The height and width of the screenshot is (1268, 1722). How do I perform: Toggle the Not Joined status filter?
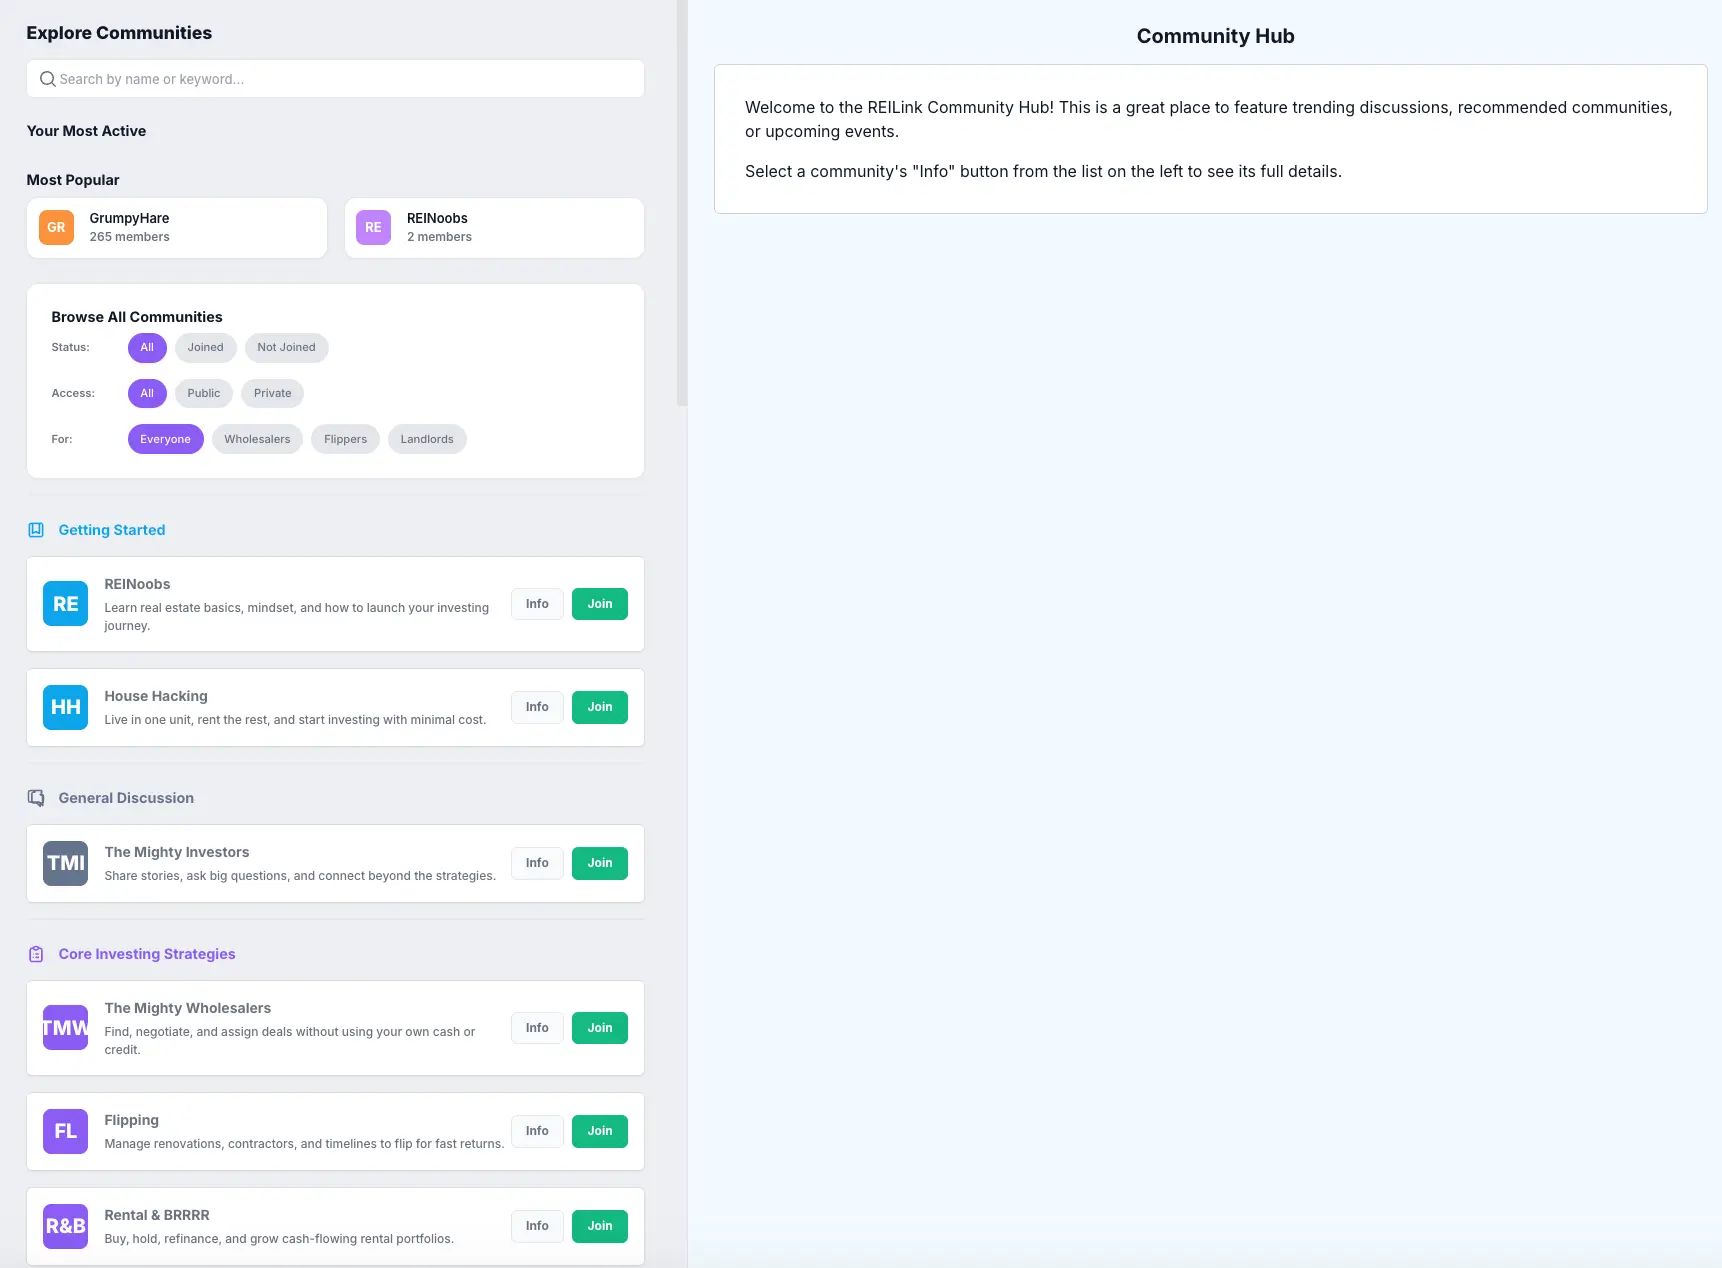(286, 347)
